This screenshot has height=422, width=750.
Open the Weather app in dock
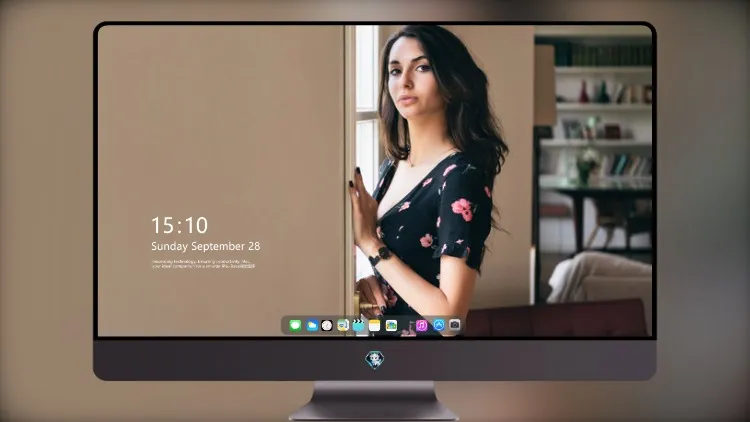pyautogui.click(x=312, y=325)
